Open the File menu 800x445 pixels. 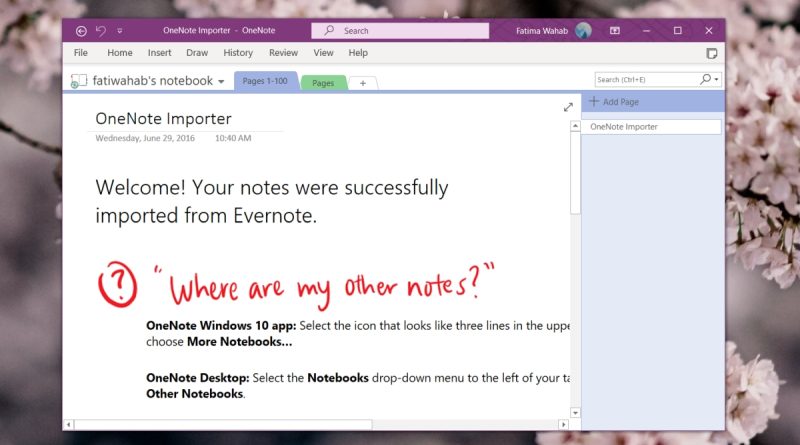tap(81, 53)
